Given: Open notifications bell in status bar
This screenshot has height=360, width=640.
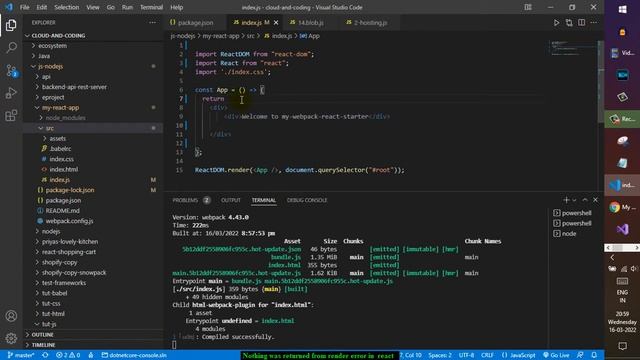Looking at the screenshot, I should click(594, 355).
